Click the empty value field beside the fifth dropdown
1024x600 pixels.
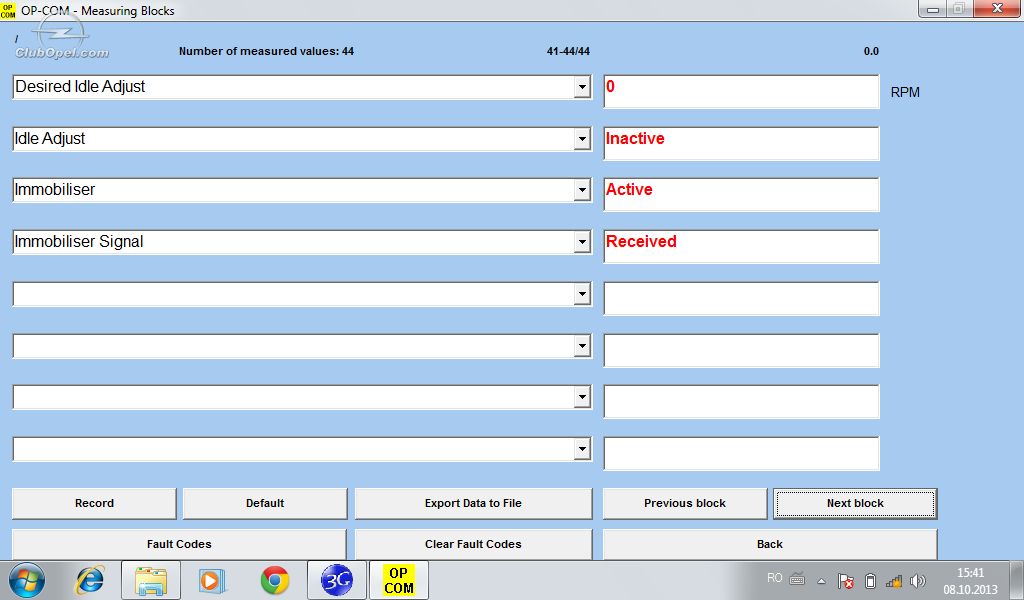click(x=741, y=298)
